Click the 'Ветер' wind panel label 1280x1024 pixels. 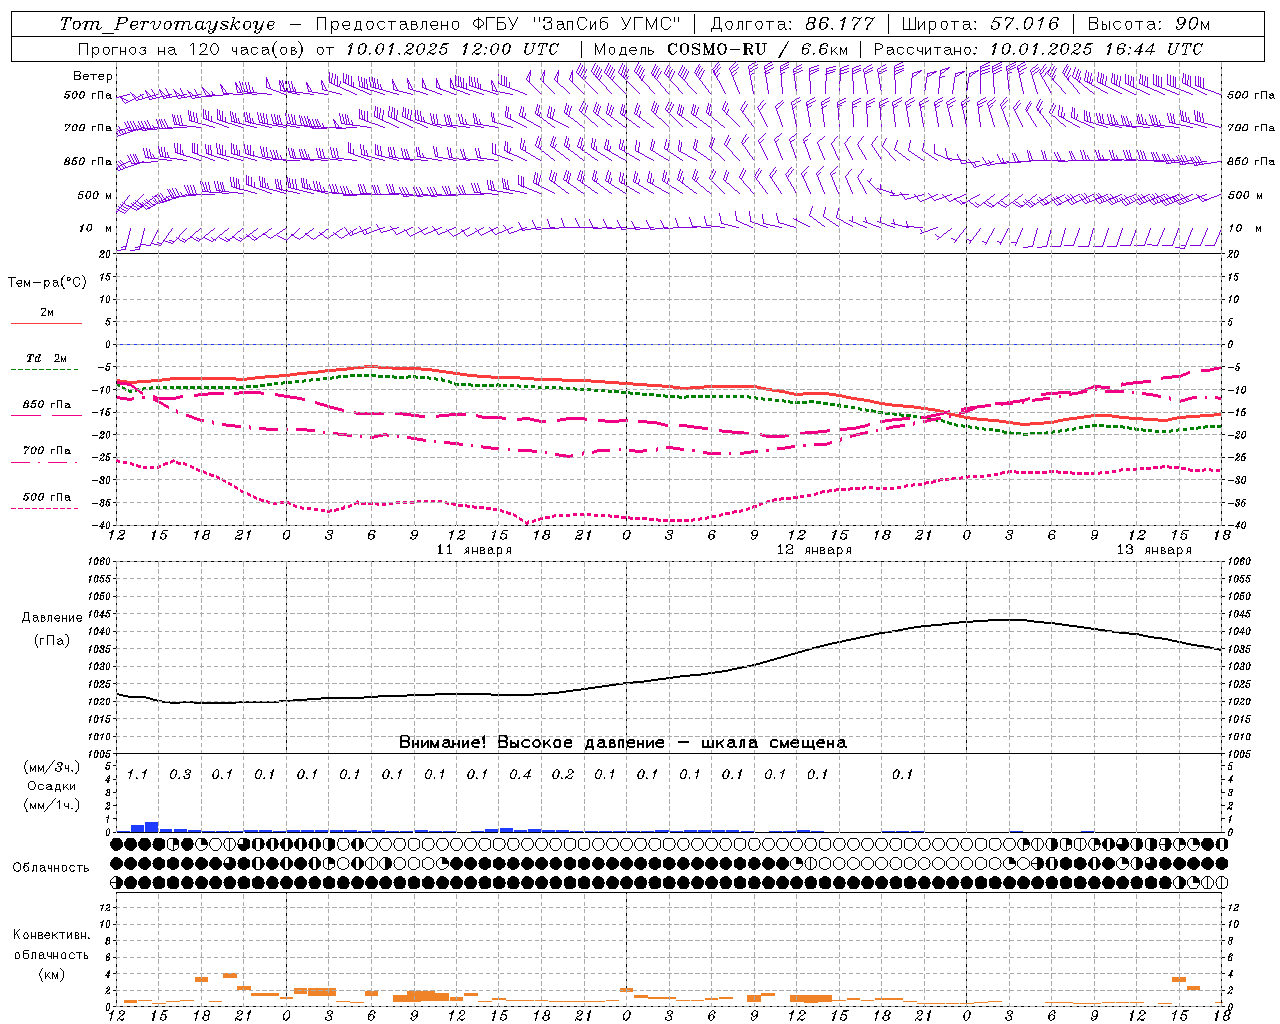point(93,76)
